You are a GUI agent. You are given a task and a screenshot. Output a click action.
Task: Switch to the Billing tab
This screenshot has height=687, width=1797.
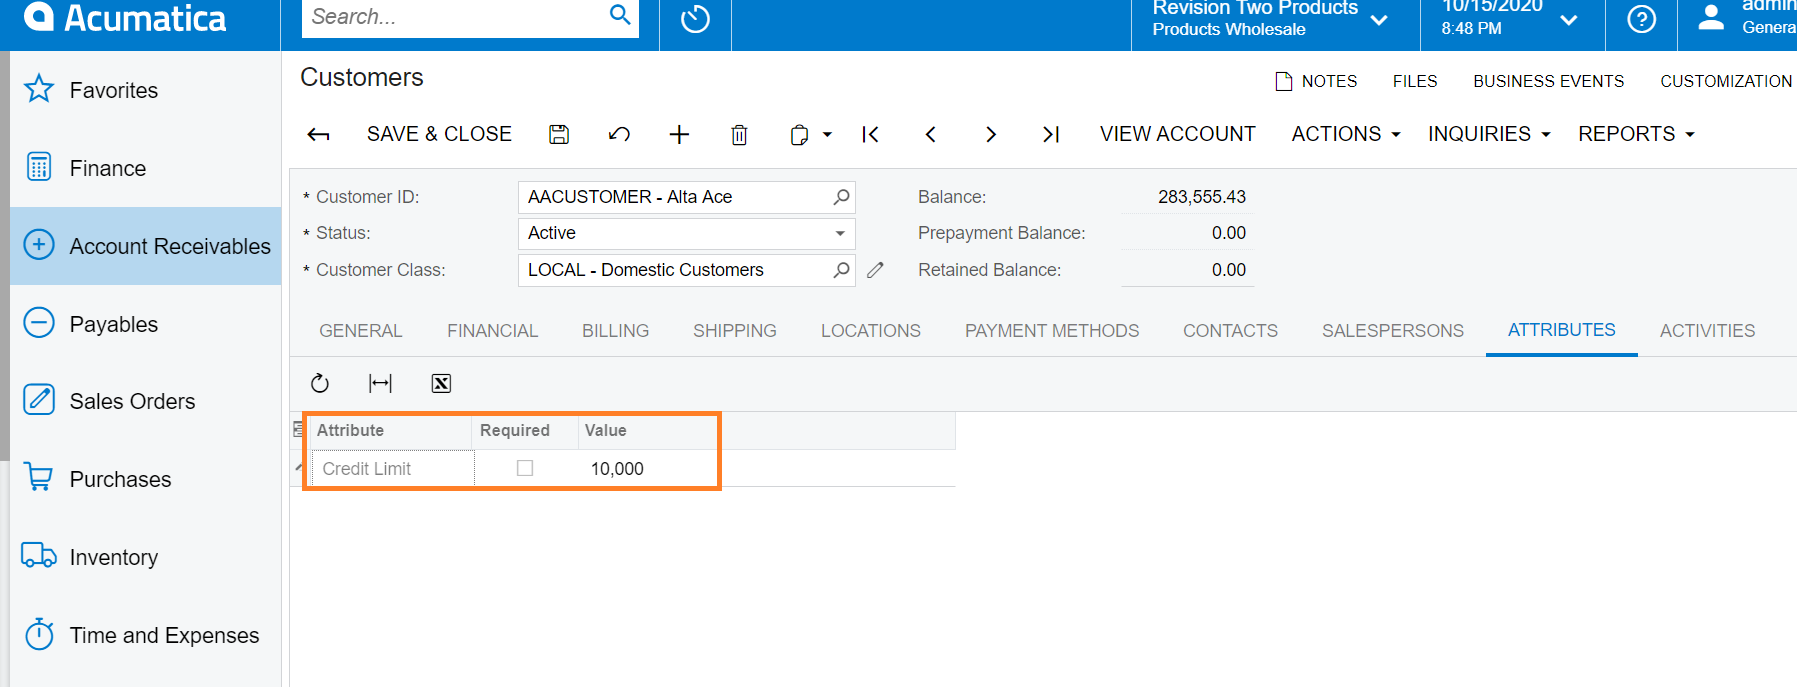tap(616, 331)
